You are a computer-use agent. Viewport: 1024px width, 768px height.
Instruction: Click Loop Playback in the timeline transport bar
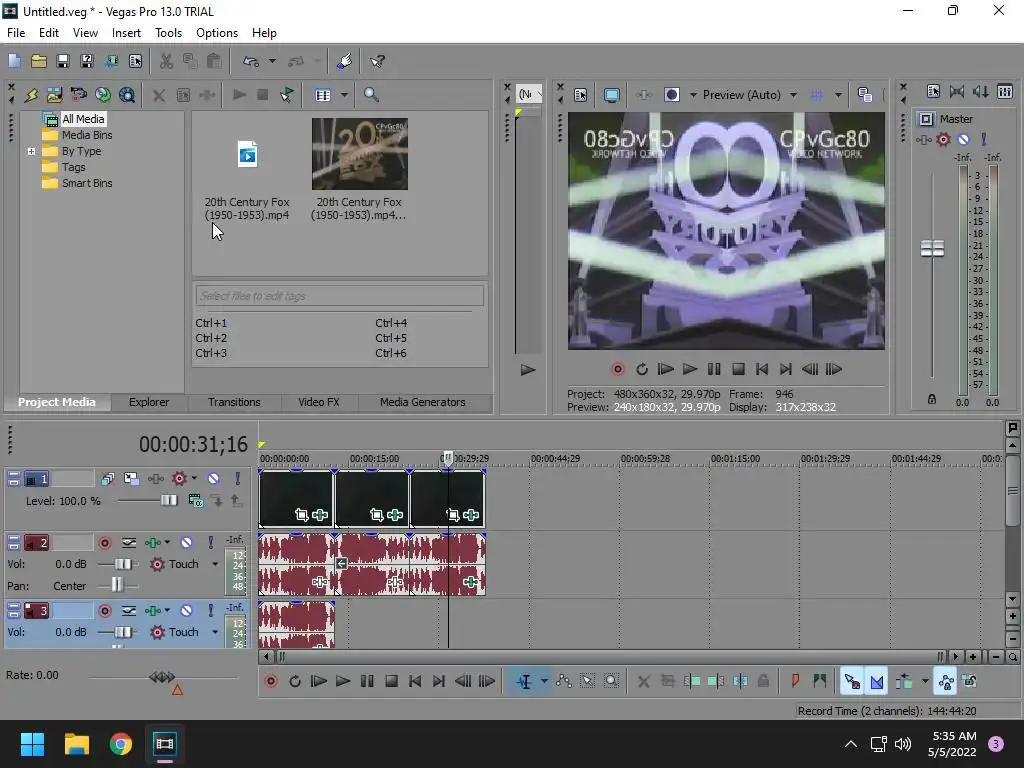coord(295,681)
